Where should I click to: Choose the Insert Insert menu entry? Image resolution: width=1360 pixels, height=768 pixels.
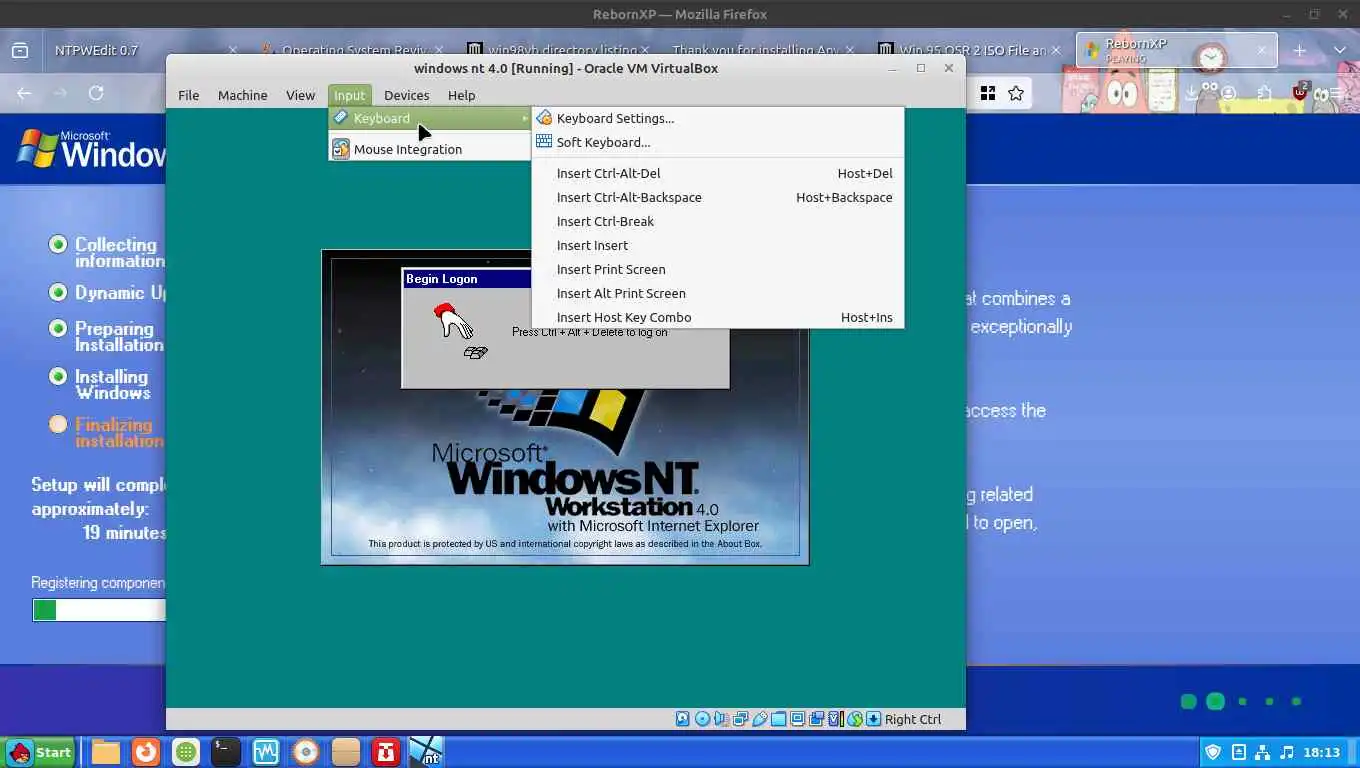point(718,245)
